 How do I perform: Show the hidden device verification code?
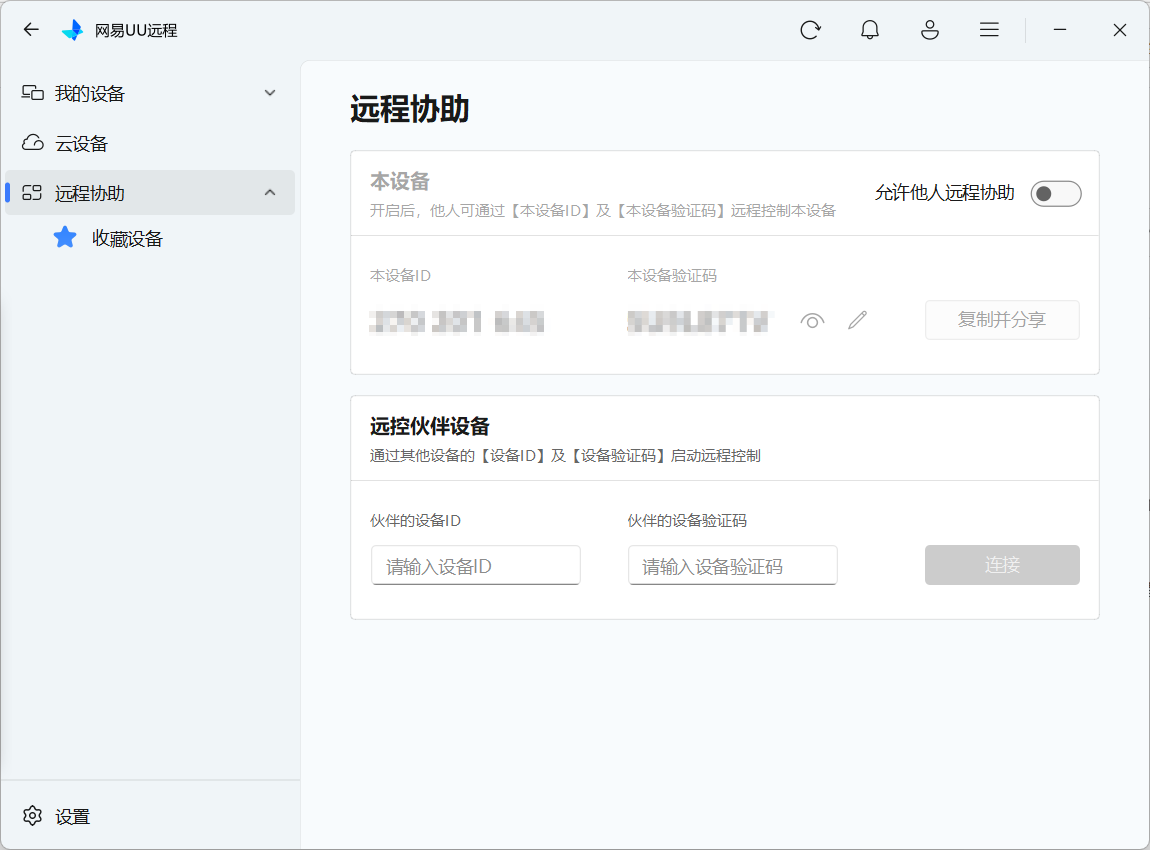(812, 320)
